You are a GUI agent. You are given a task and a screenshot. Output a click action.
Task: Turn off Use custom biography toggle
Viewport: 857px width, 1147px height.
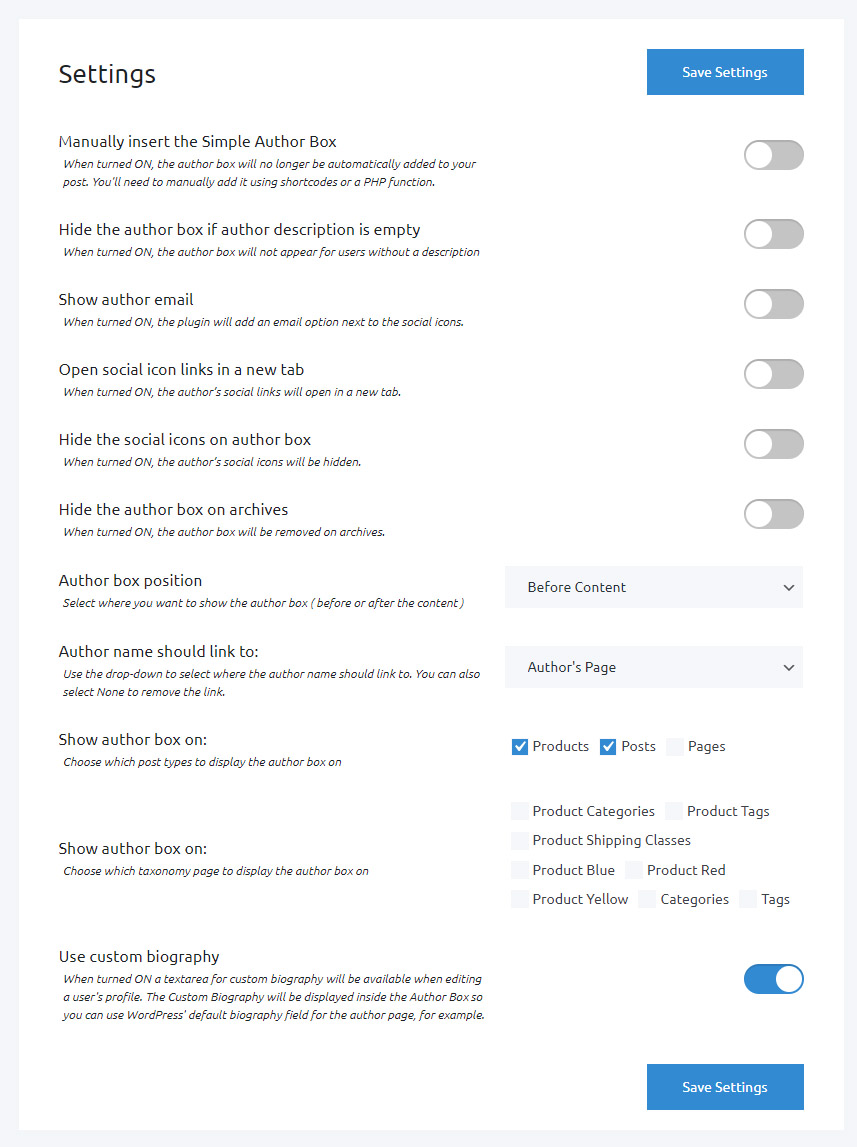coord(773,979)
